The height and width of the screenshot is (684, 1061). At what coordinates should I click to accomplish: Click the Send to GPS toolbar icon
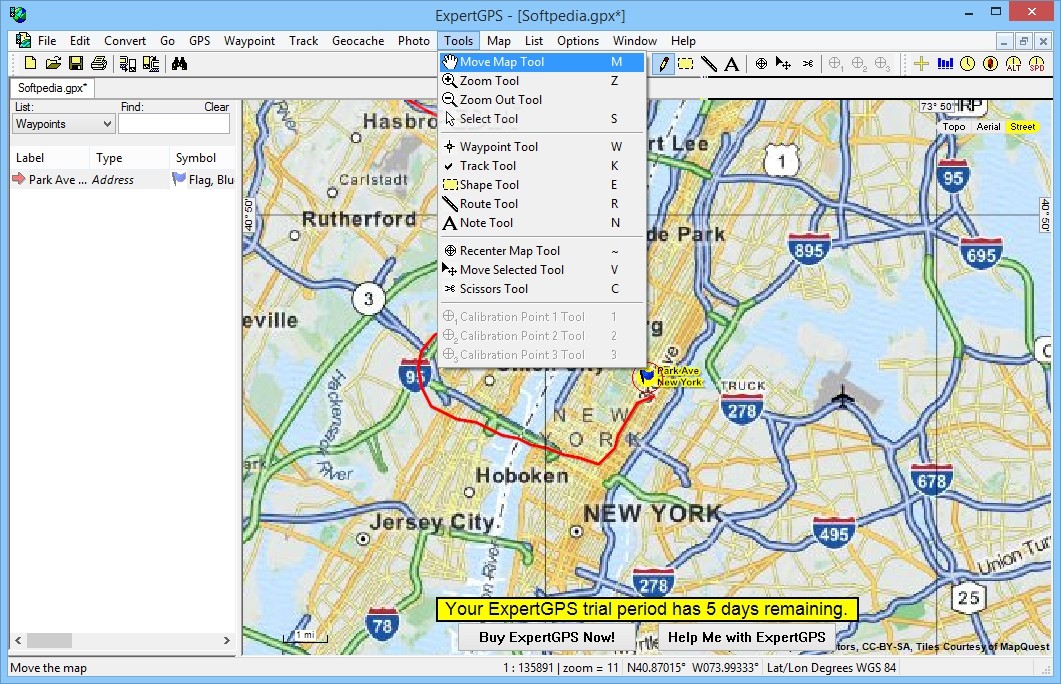(151, 64)
